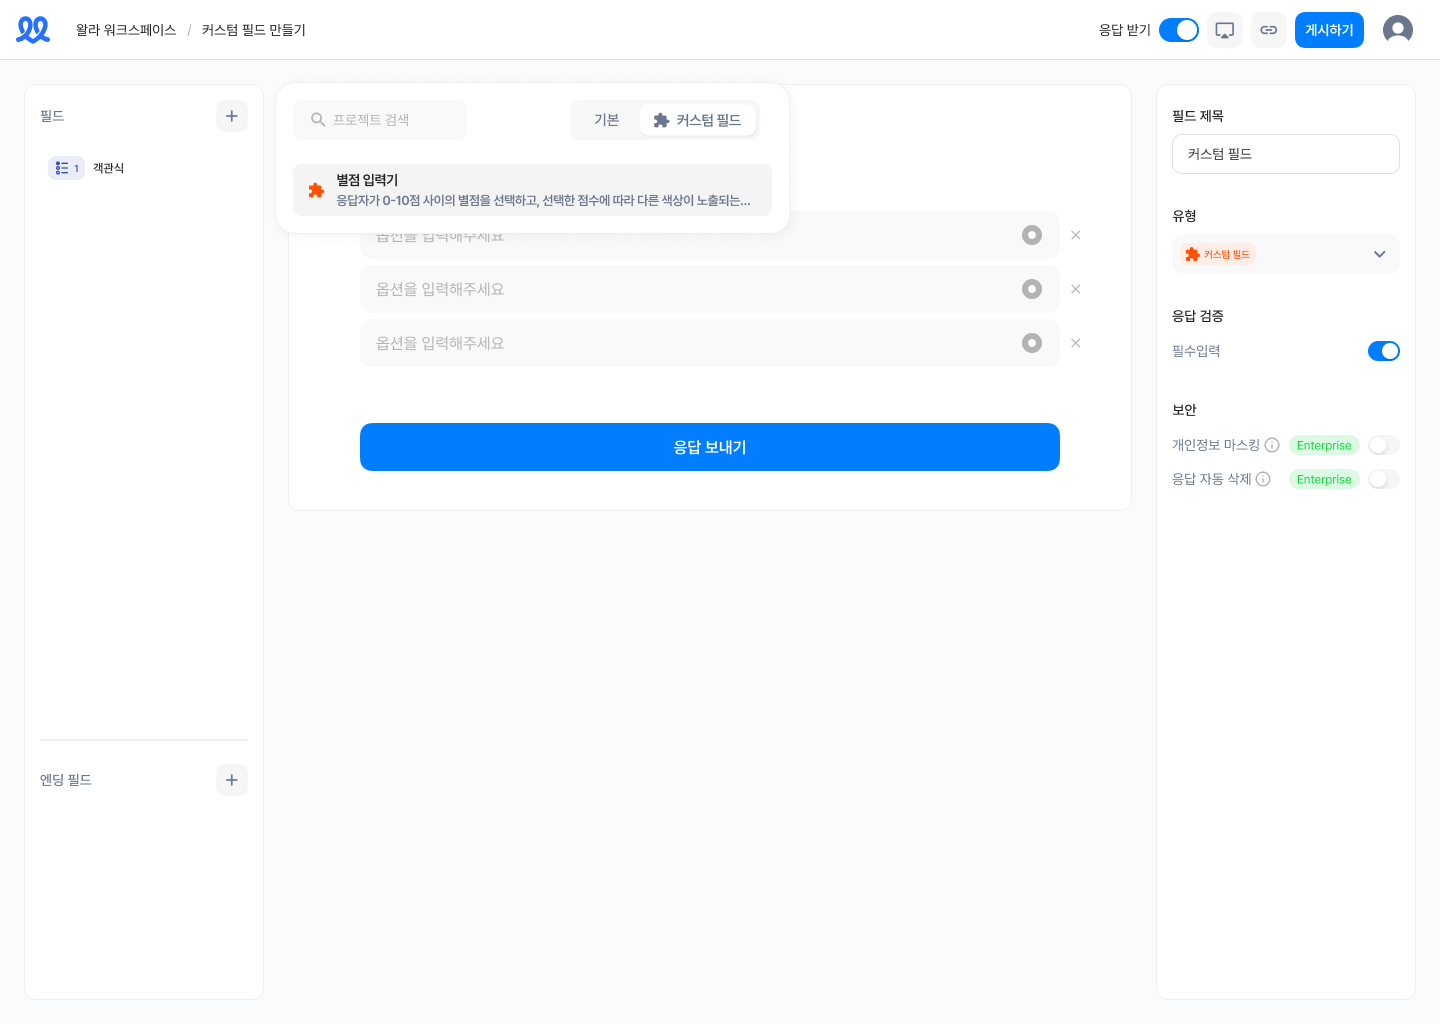The image size is (1440, 1024).
Task: Open user profile avatar menu
Action: point(1398,30)
